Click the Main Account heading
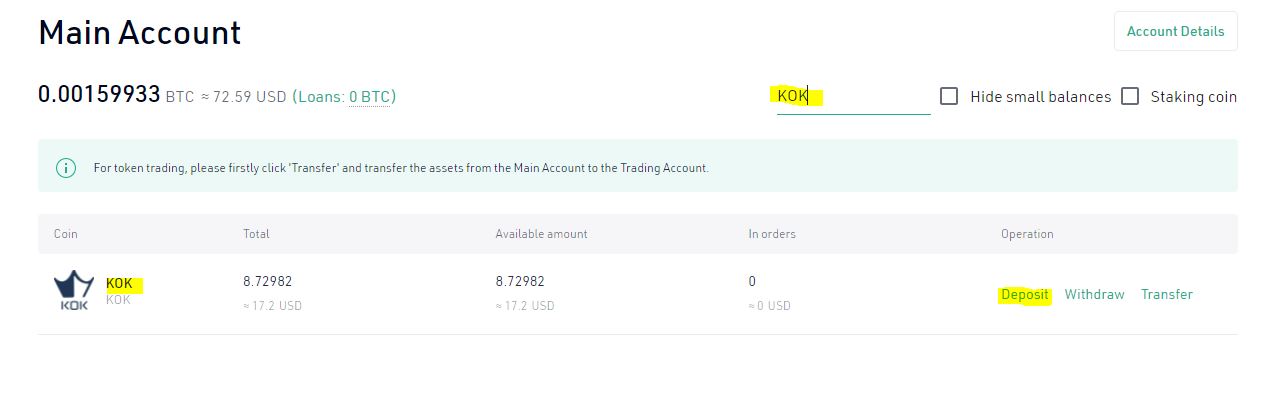Image resolution: width=1273 pixels, height=412 pixels. pyautogui.click(x=139, y=33)
